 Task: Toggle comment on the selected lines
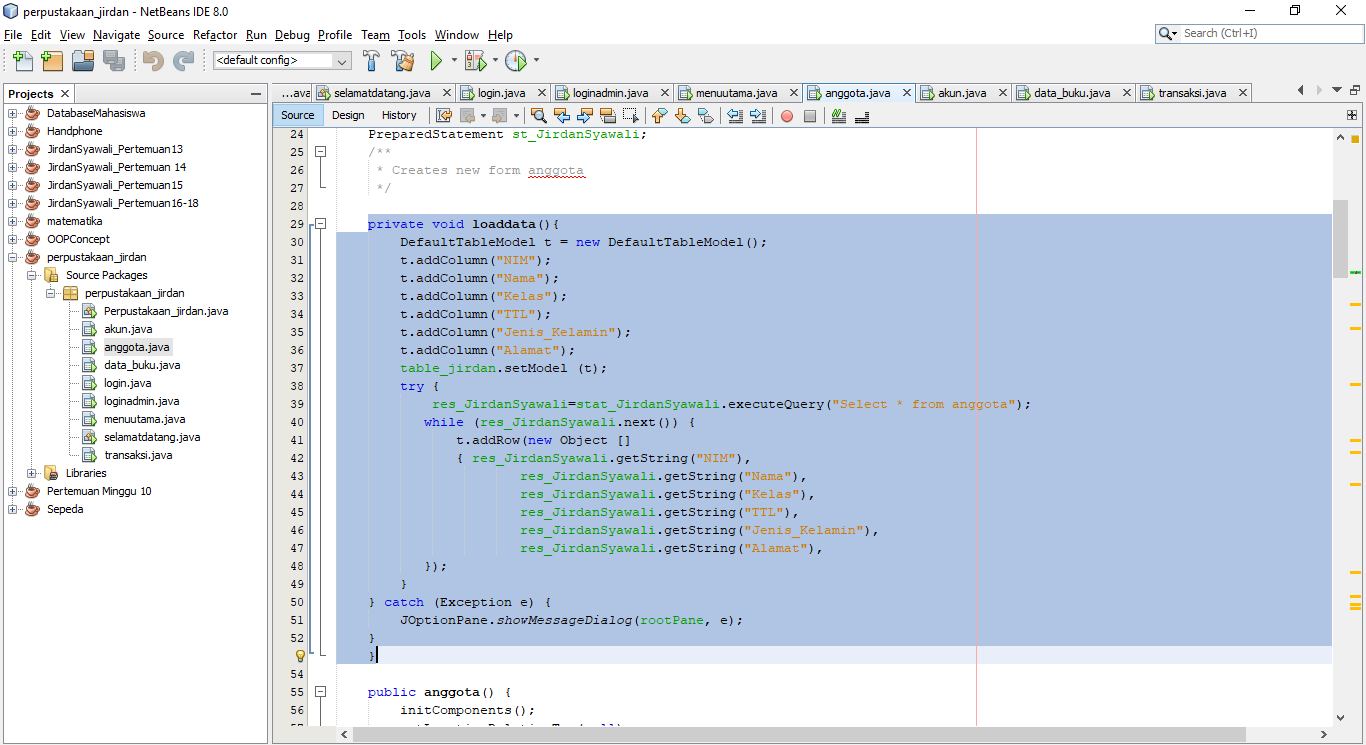pos(841,116)
